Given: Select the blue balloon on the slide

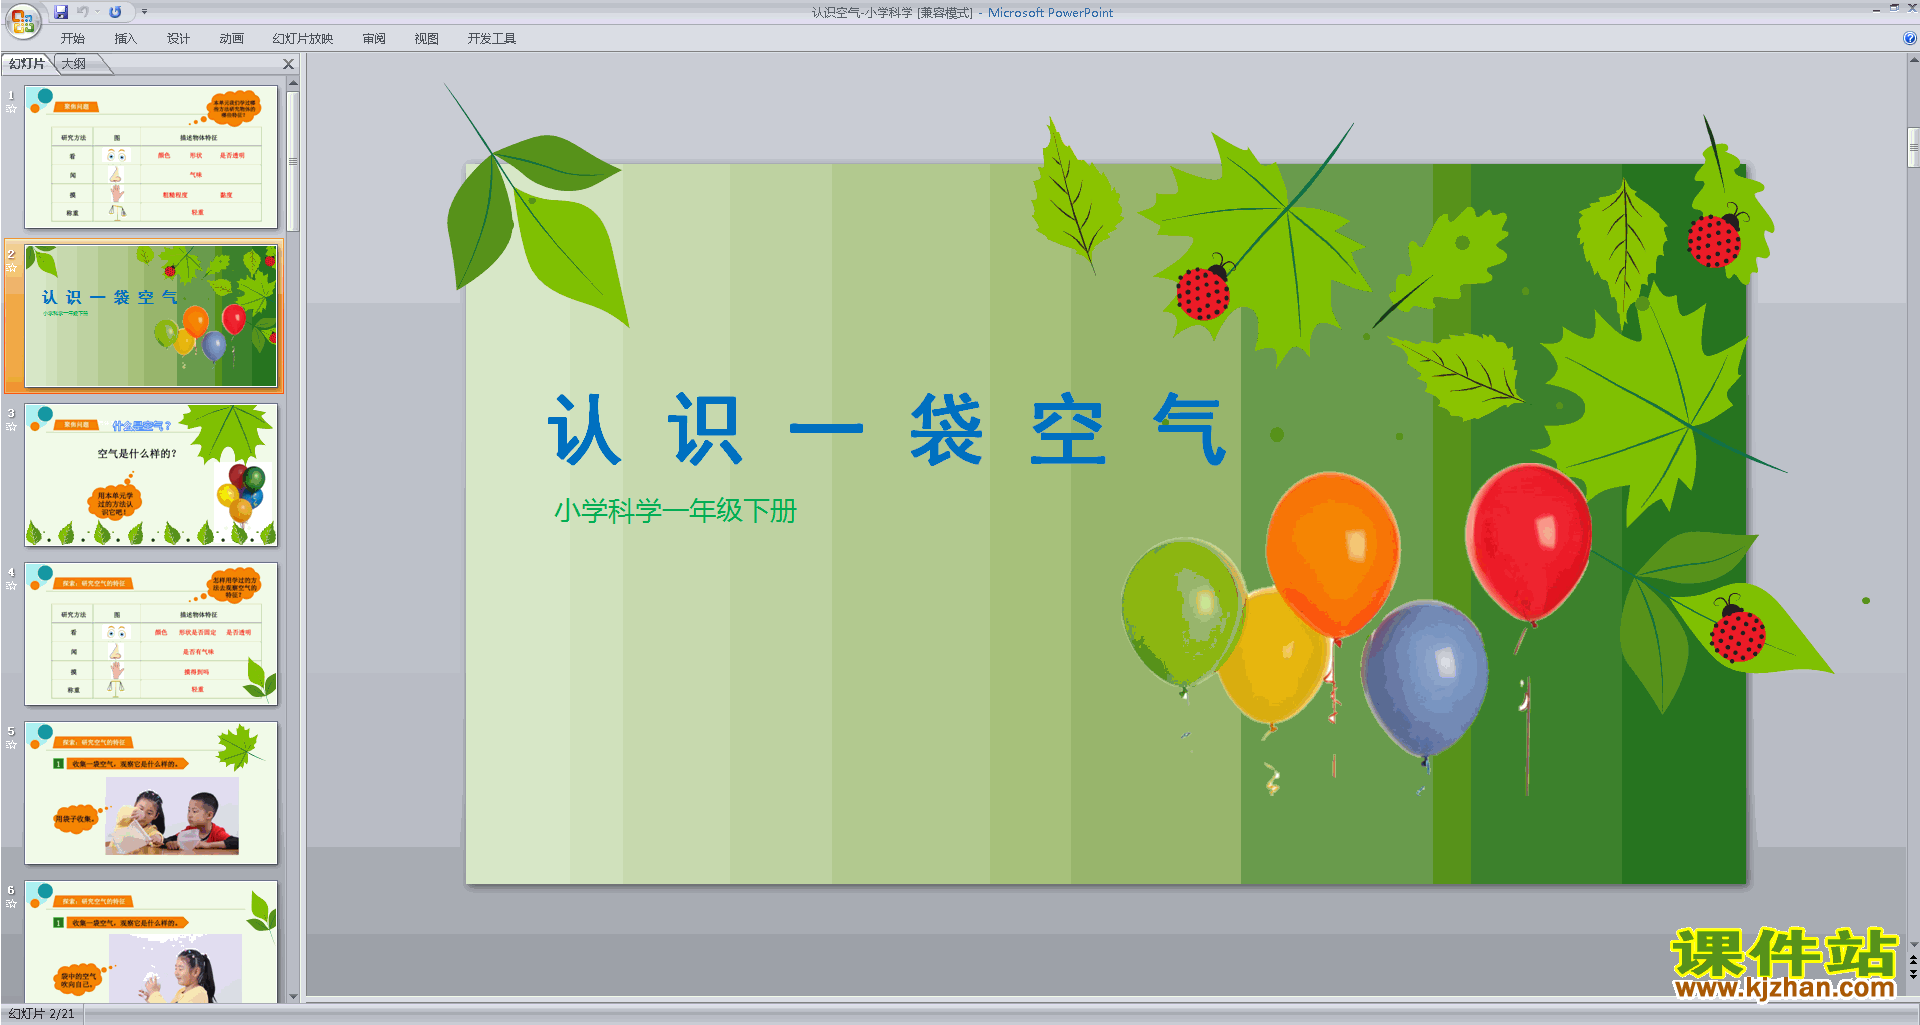Looking at the screenshot, I should point(1424,680).
